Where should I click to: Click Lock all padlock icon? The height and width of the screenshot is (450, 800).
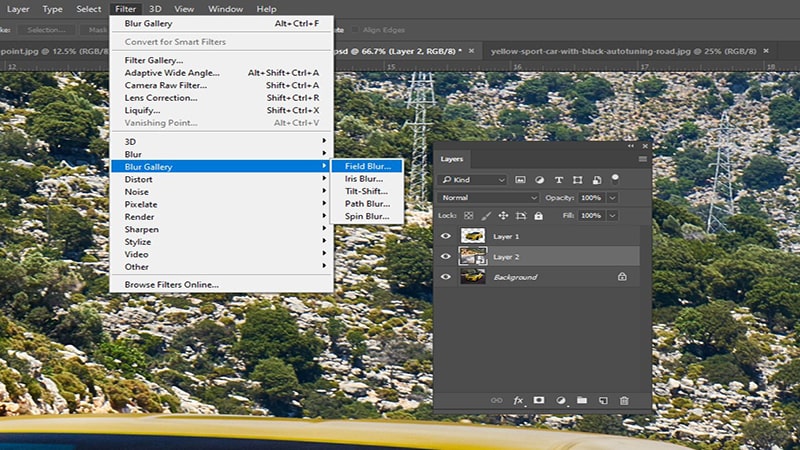tap(538, 216)
